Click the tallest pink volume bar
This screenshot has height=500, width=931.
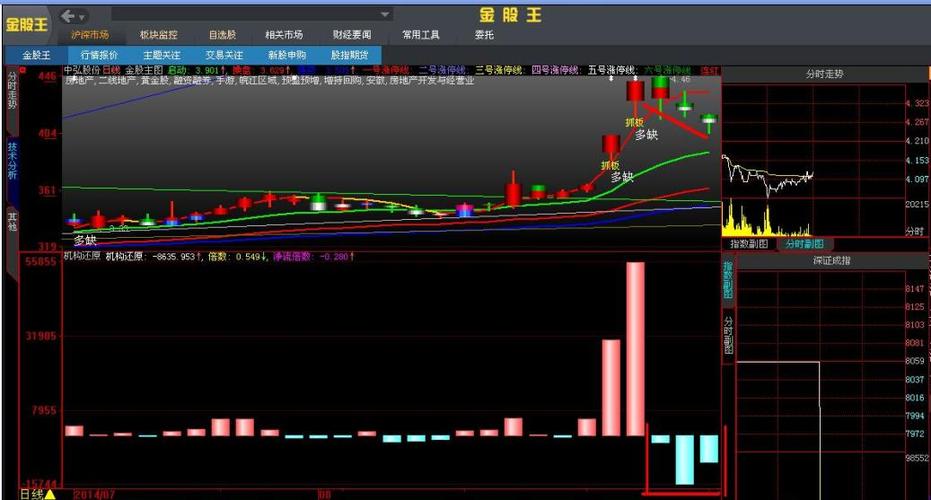[635, 349]
